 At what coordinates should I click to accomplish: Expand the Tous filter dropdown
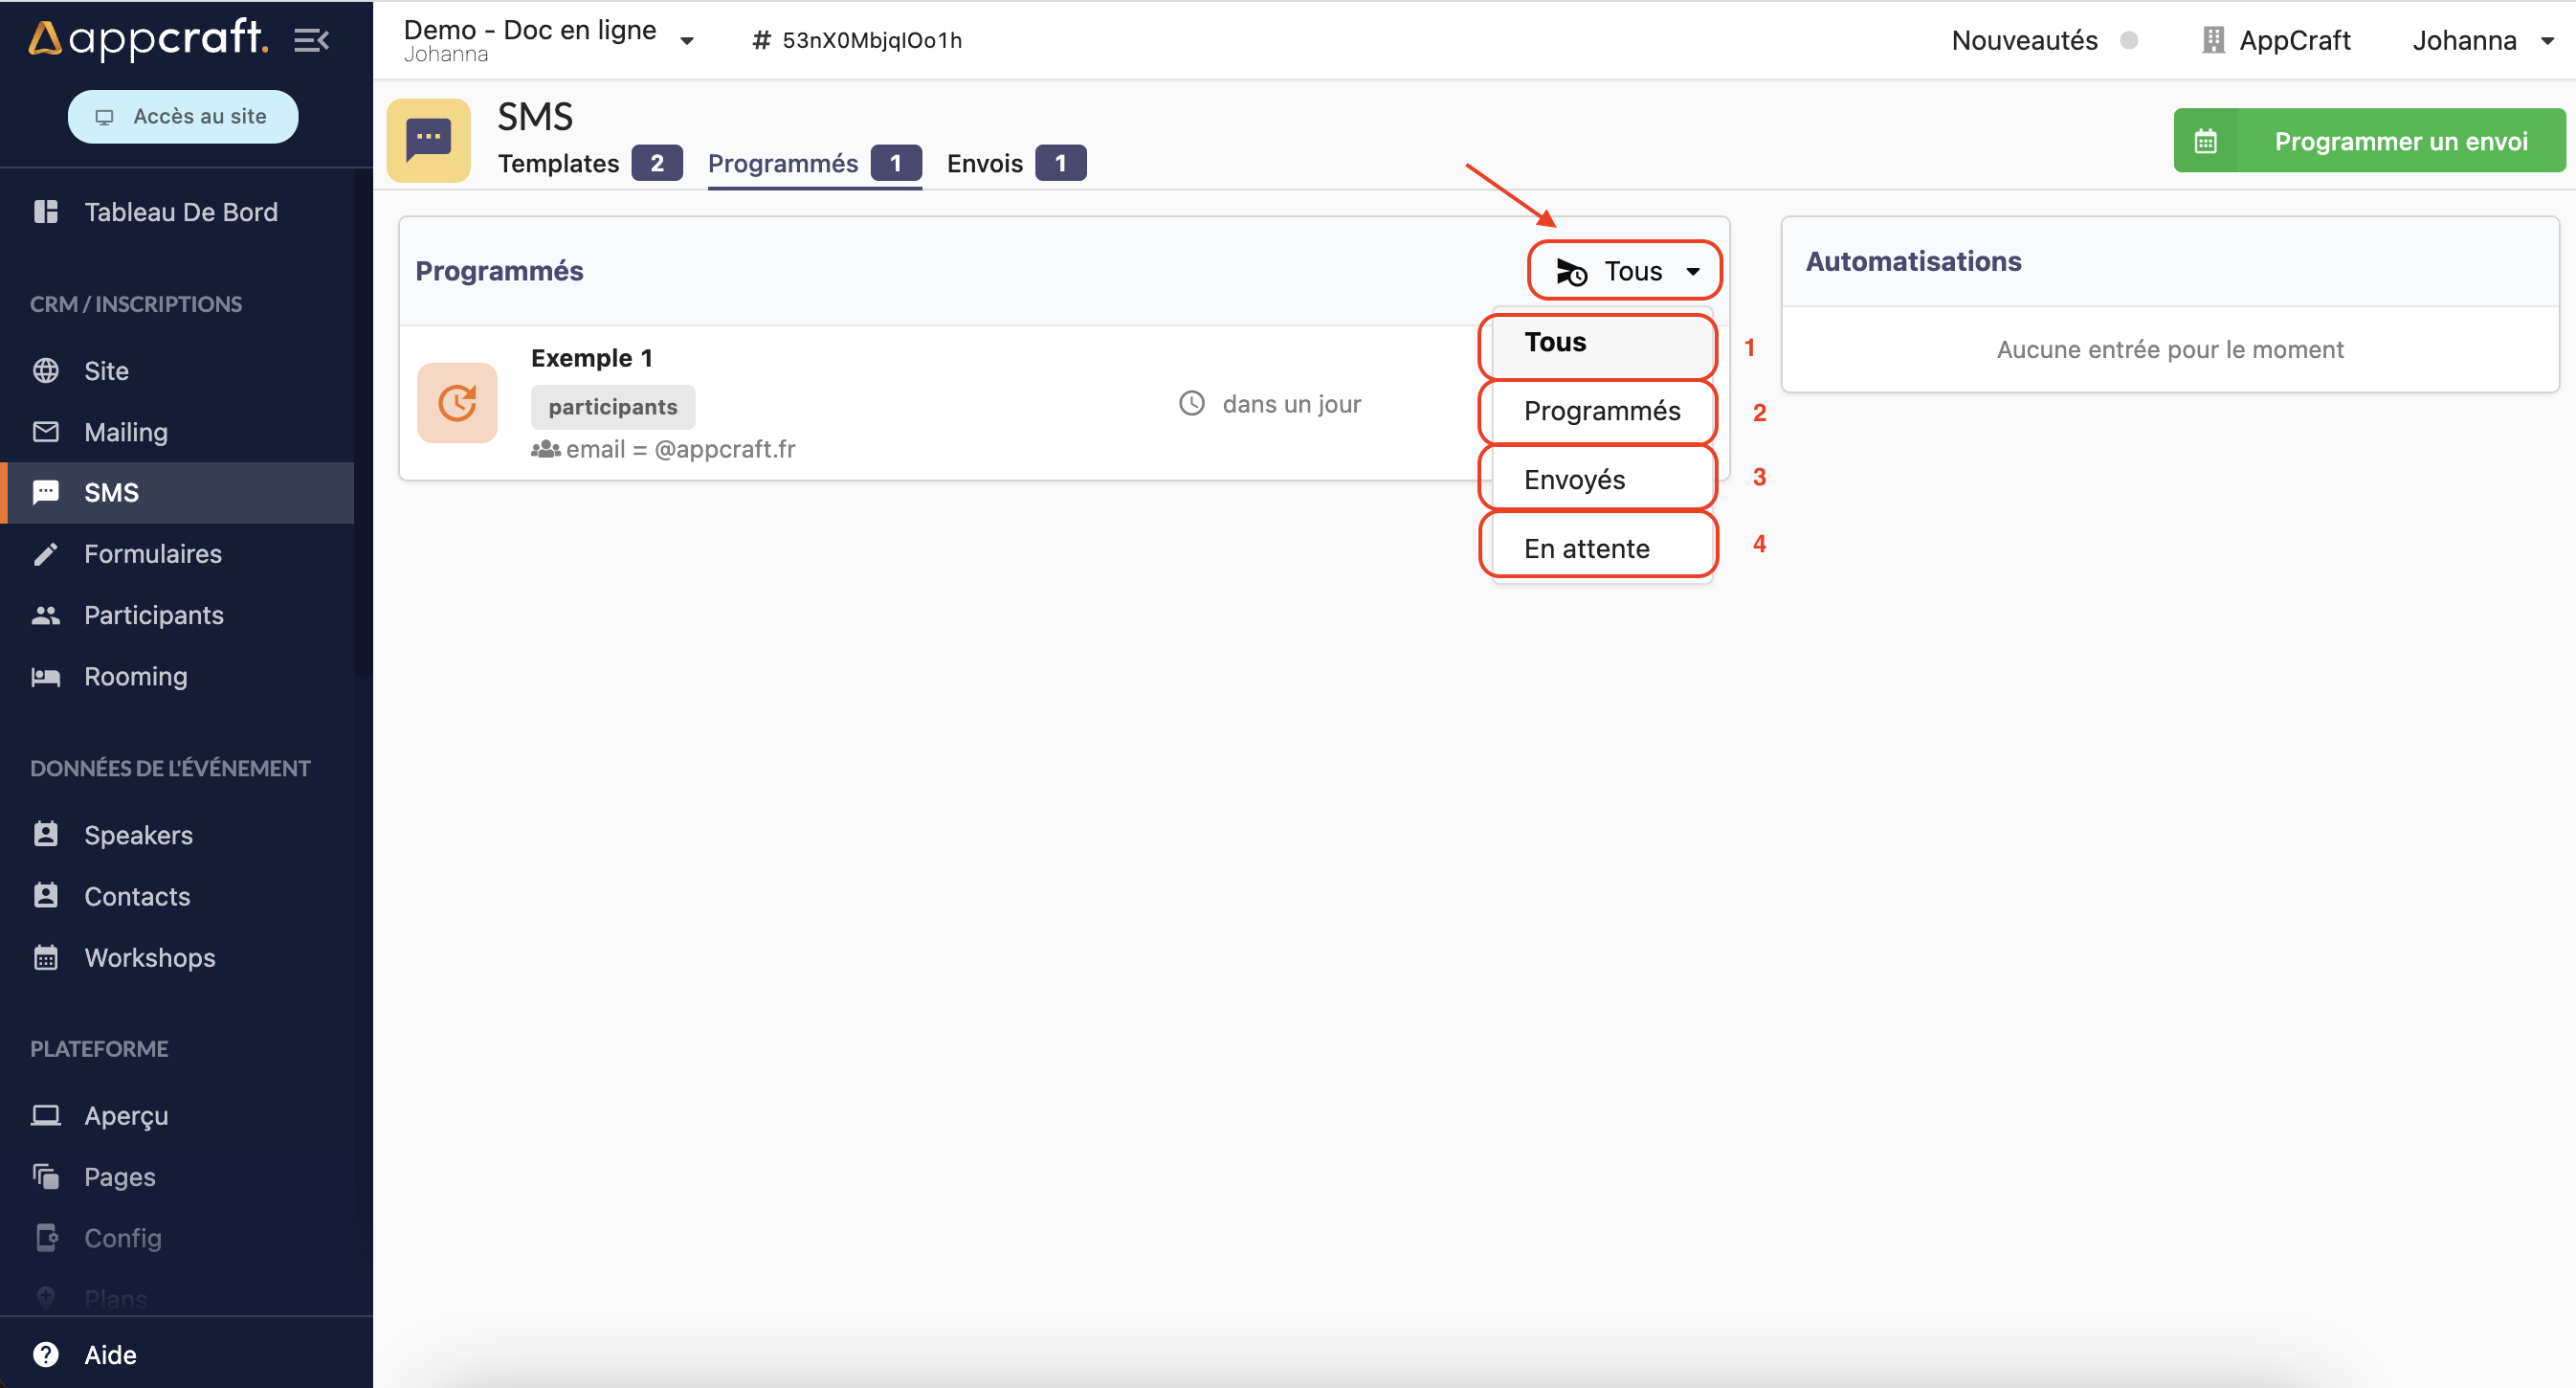click(1625, 268)
